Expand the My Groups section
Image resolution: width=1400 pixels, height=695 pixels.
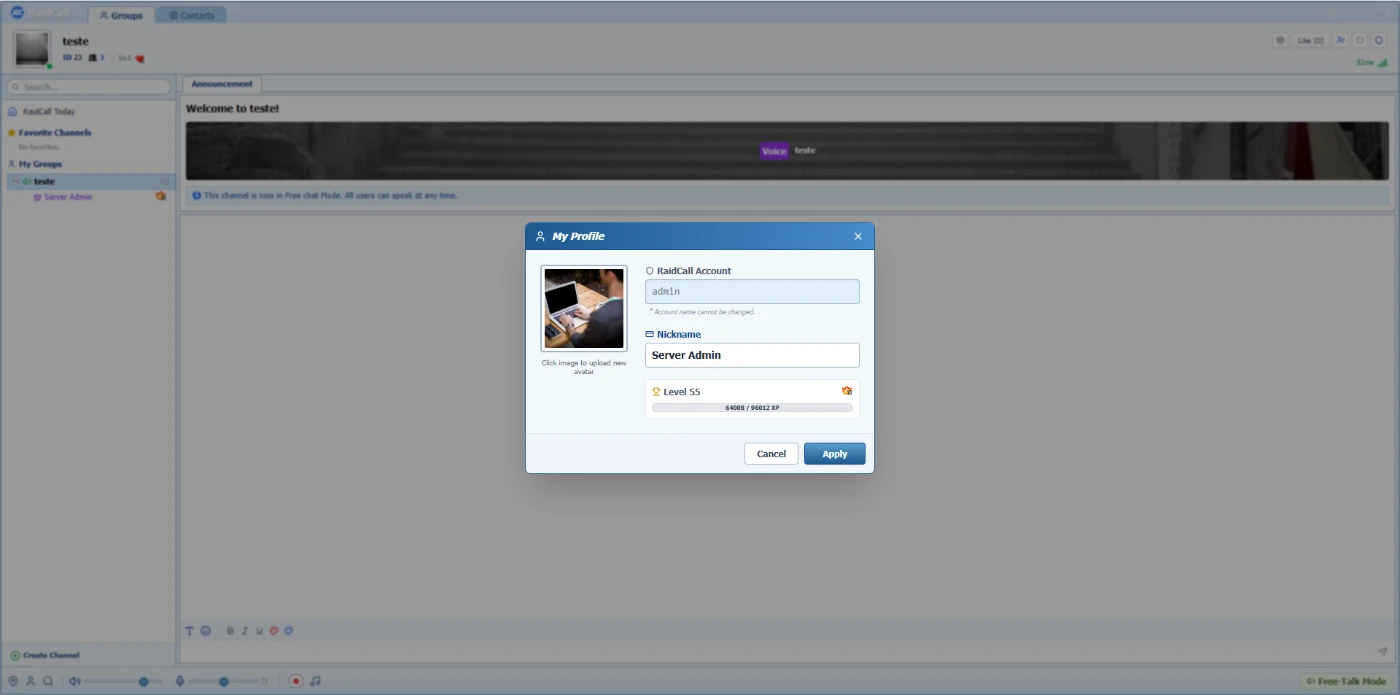[40, 164]
